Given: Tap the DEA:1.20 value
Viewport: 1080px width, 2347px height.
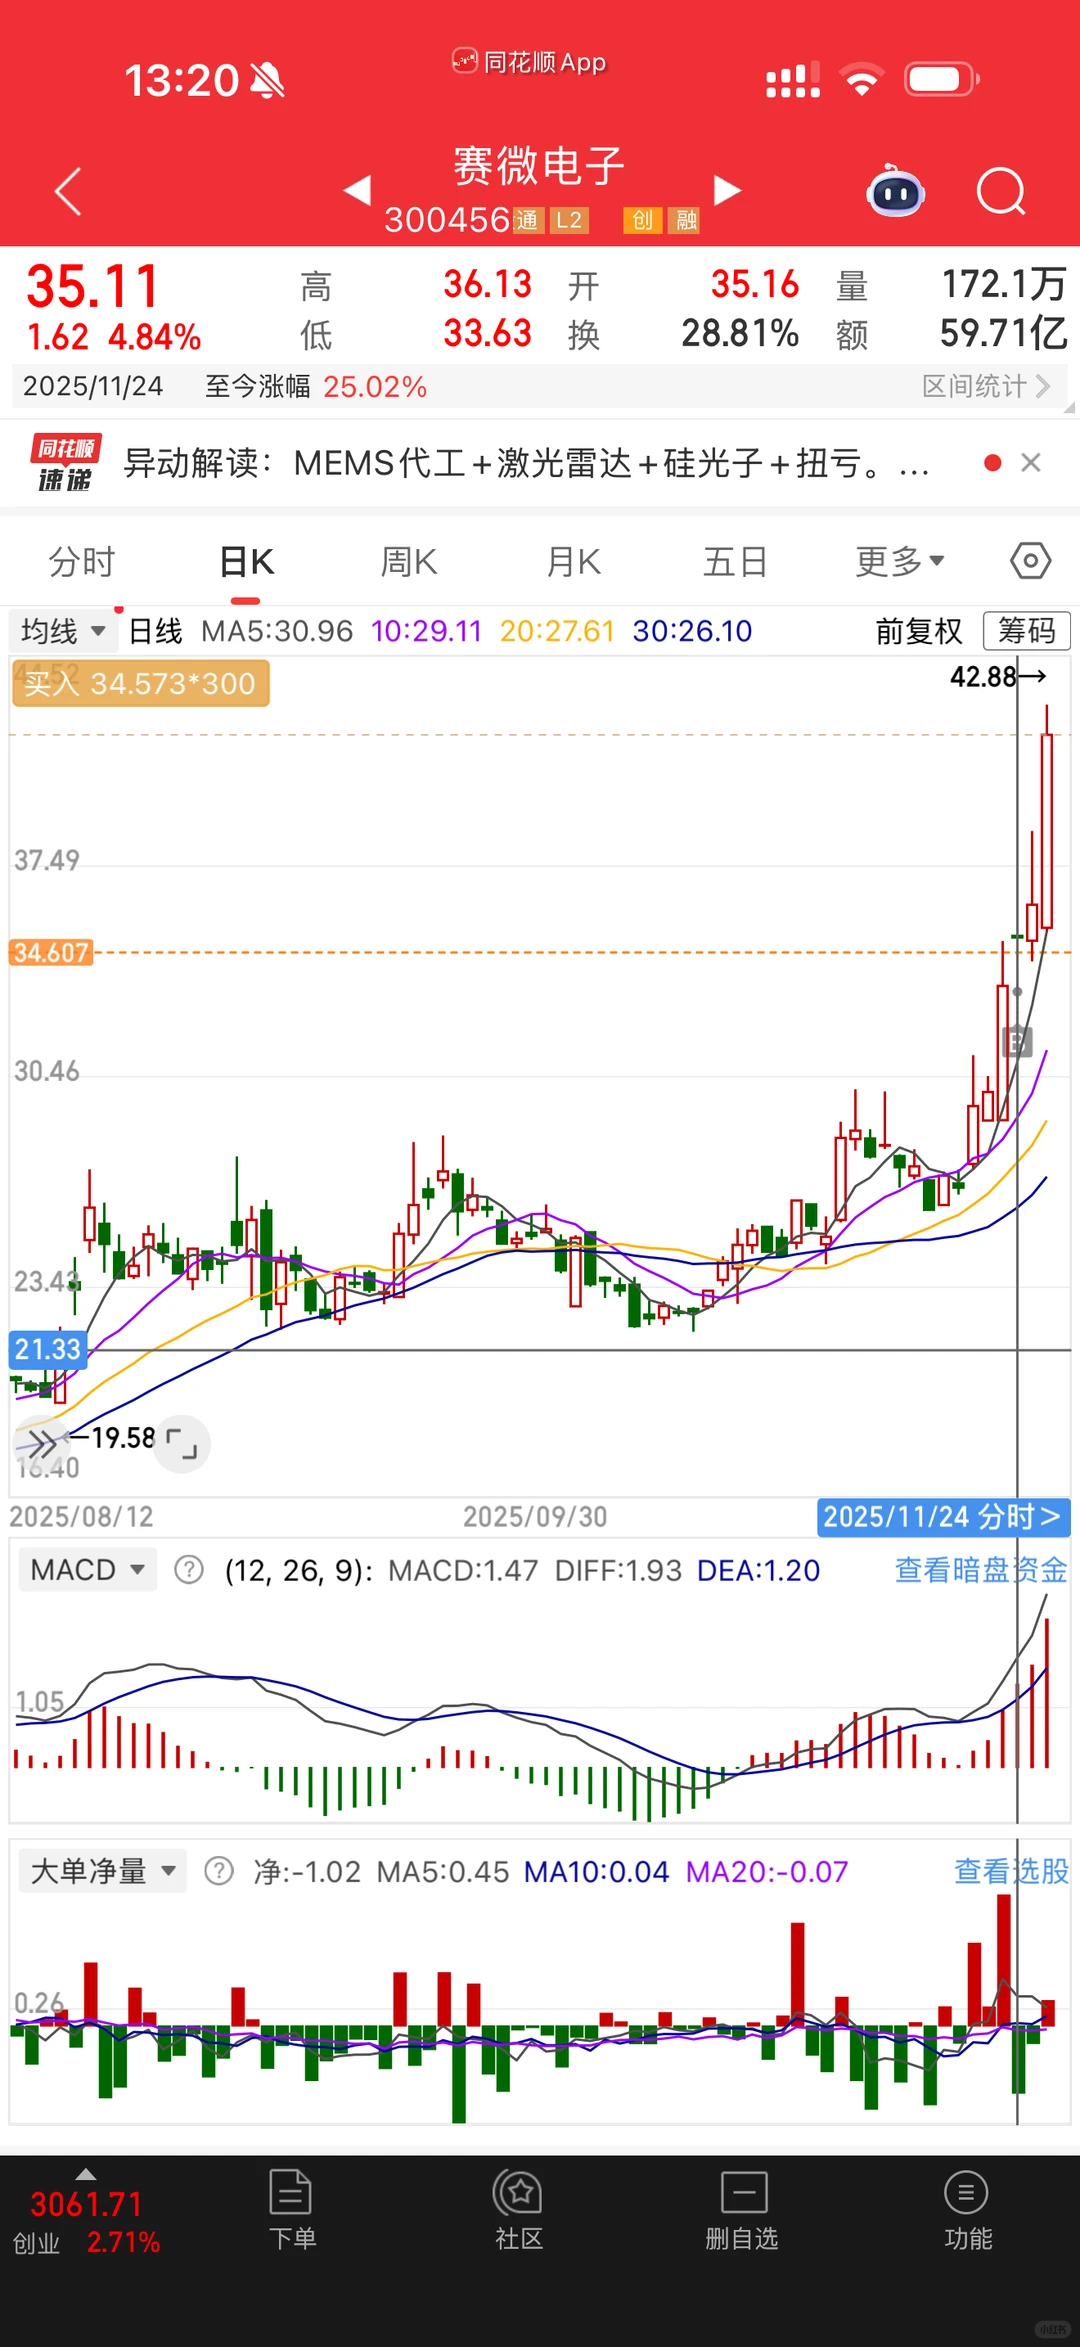Looking at the screenshot, I should click(758, 1570).
